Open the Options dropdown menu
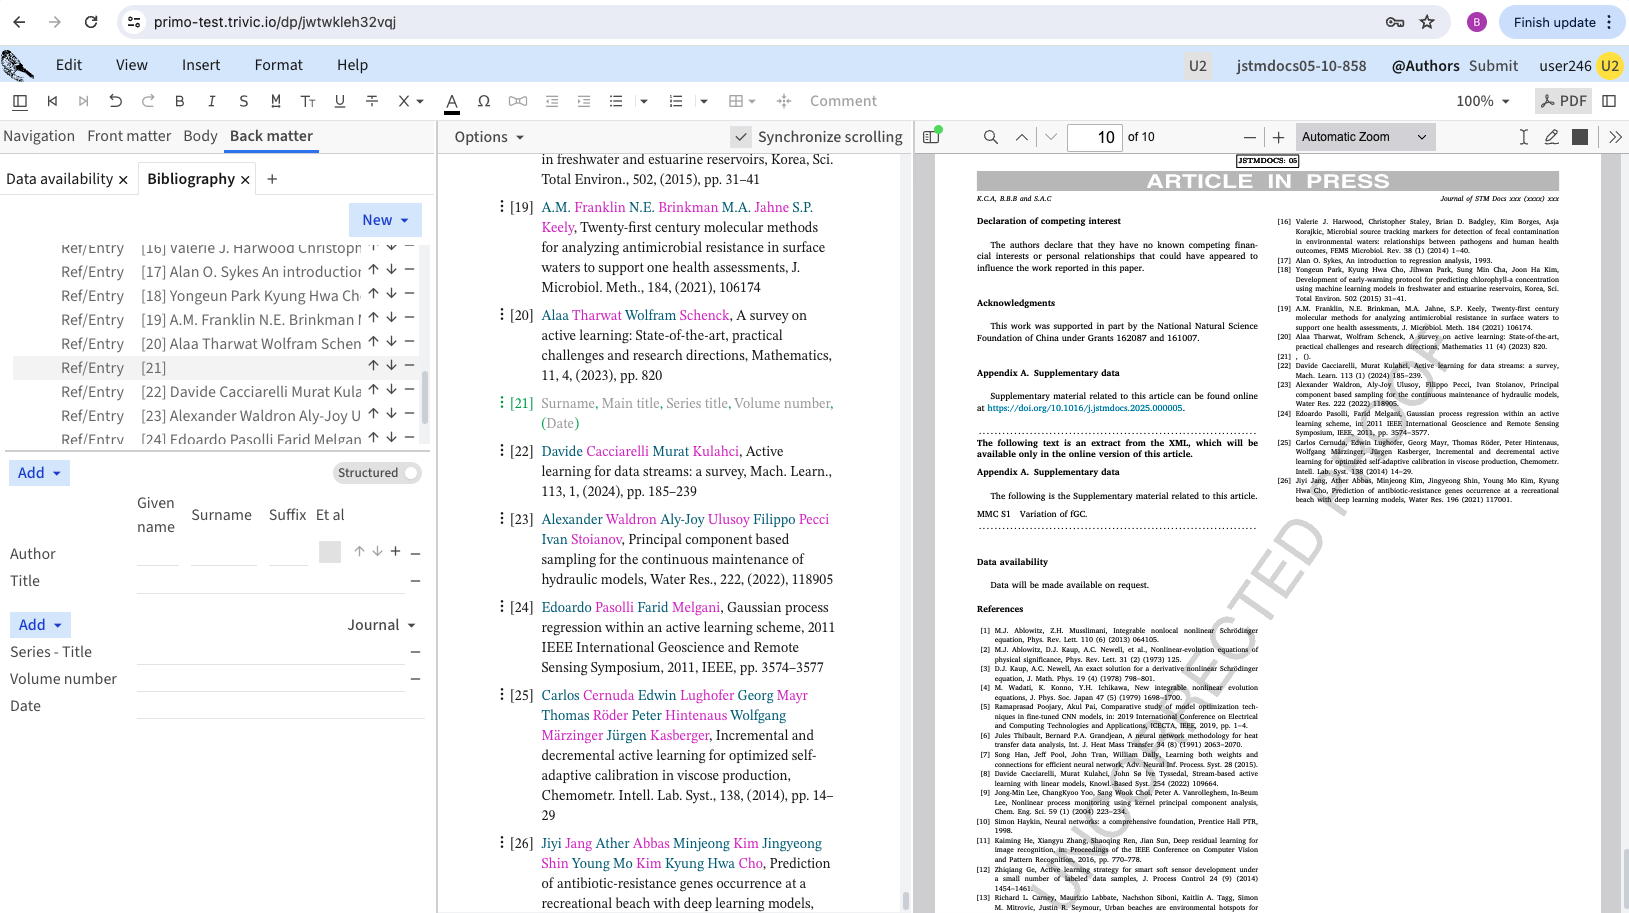This screenshot has height=913, width=1629. 489,137
